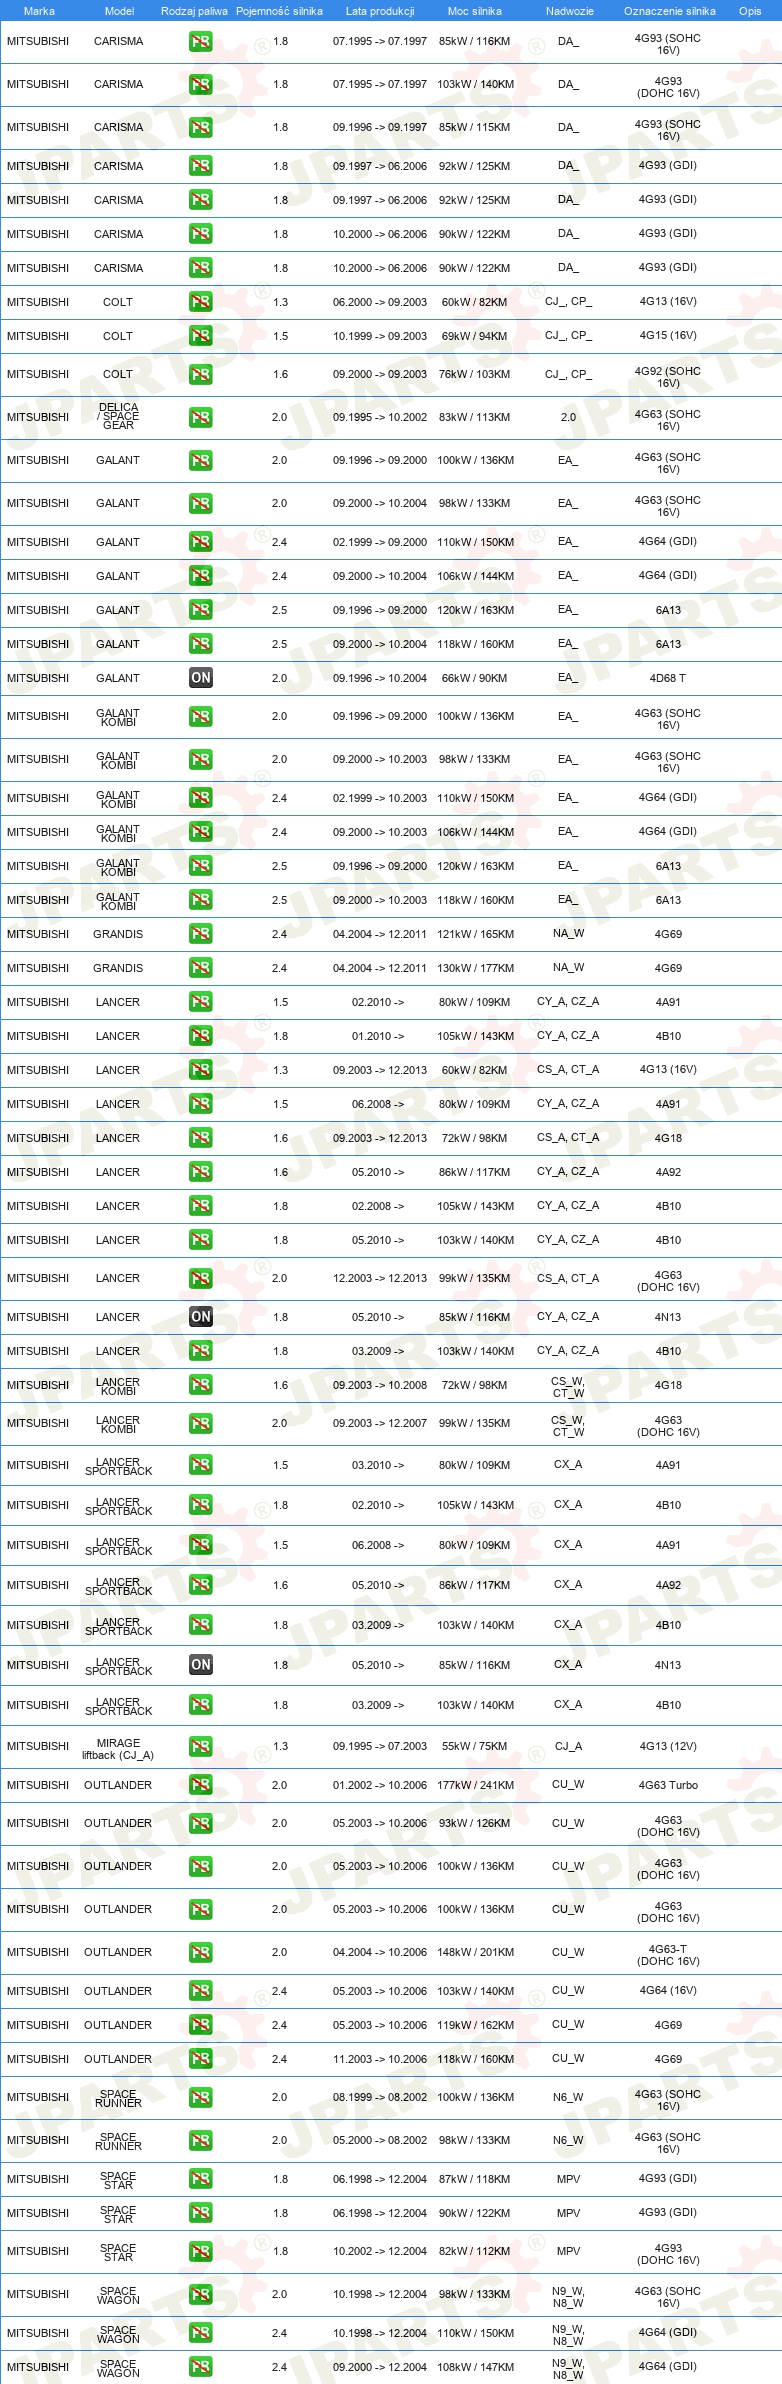Viewport: 782px width, 2384px height.
Task: Click the PB icon in OUTLANDER 4G64 (16V) row
Action: point(200,1991)
